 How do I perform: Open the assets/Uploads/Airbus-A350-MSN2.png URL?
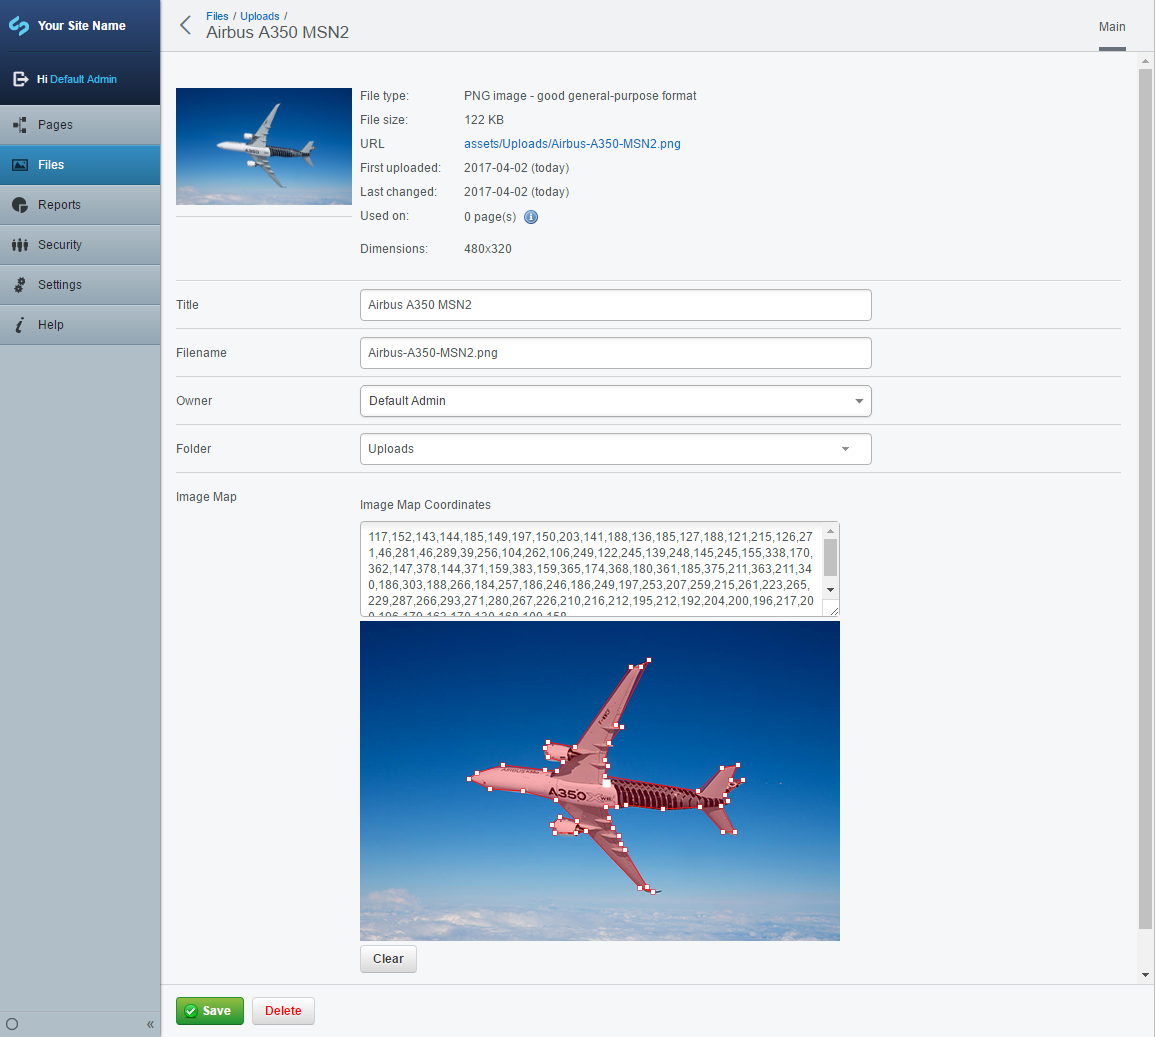(x=572, y=144)
